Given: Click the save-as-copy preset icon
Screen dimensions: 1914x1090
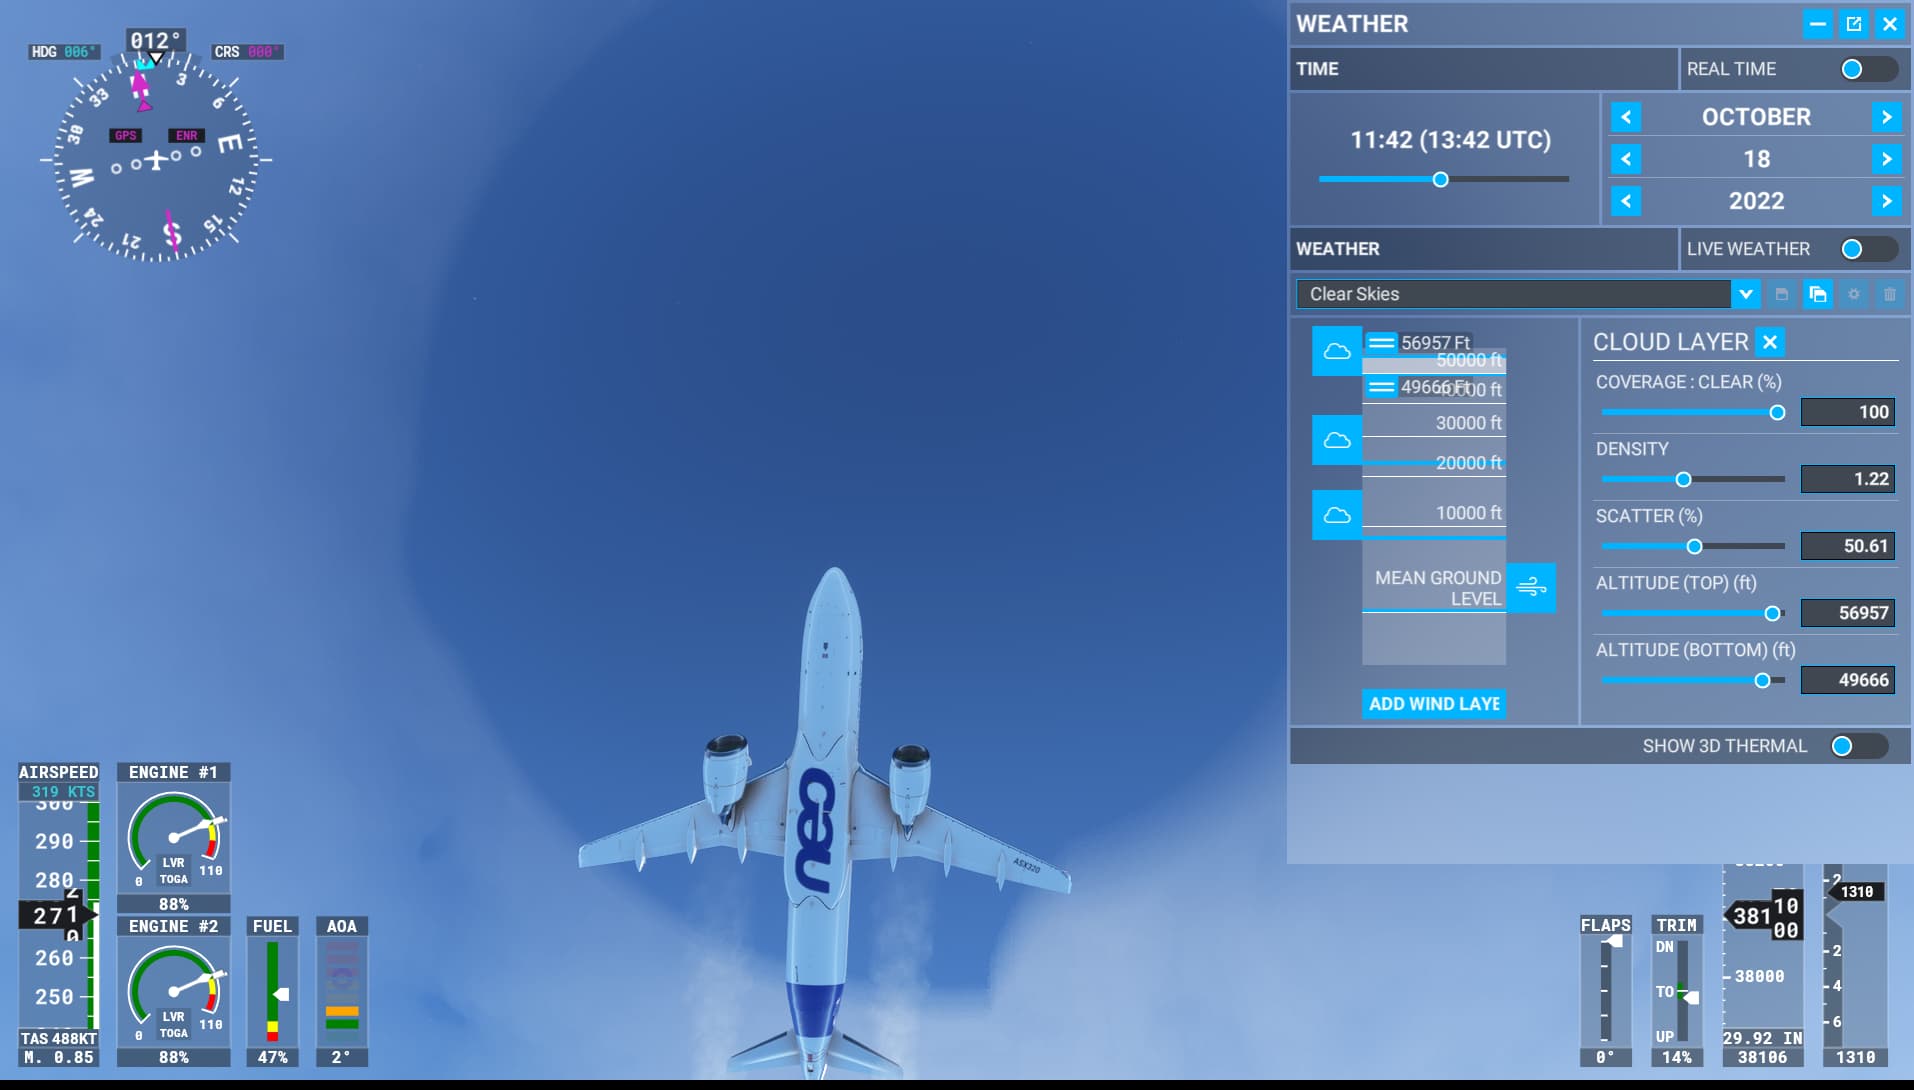Looking at the screenshot, I should (x=1818, y=294).
